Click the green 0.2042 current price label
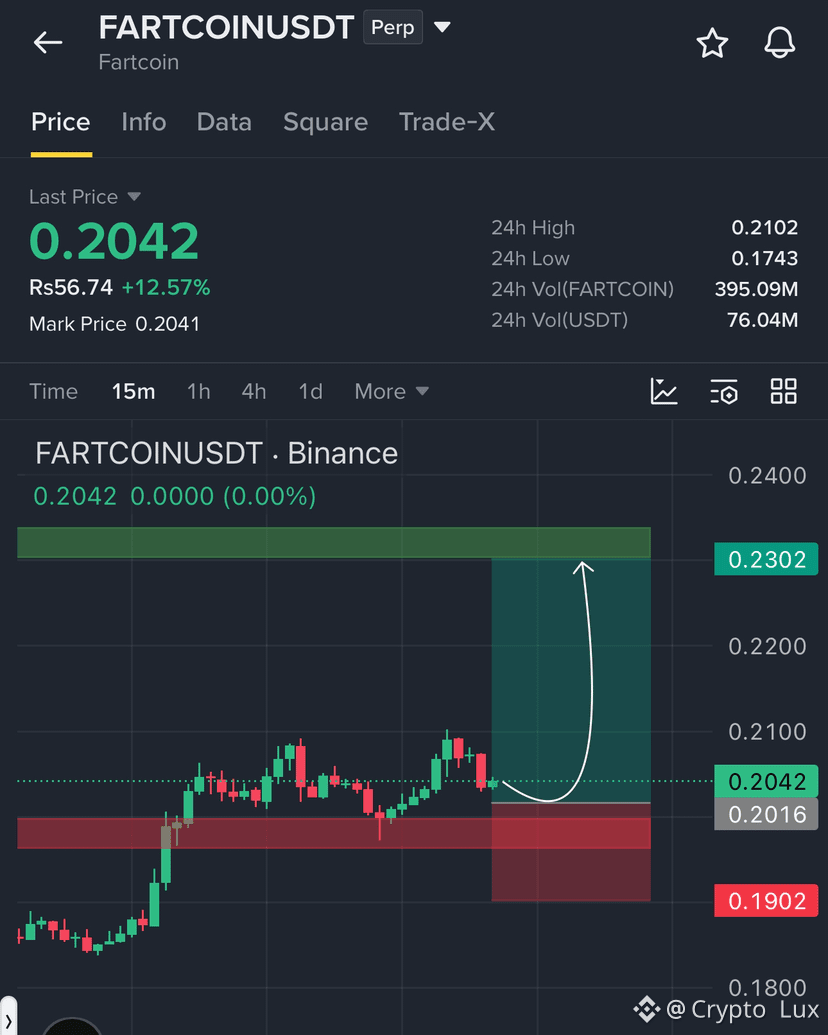This screenshot has width=828, height=1035. 766,781
